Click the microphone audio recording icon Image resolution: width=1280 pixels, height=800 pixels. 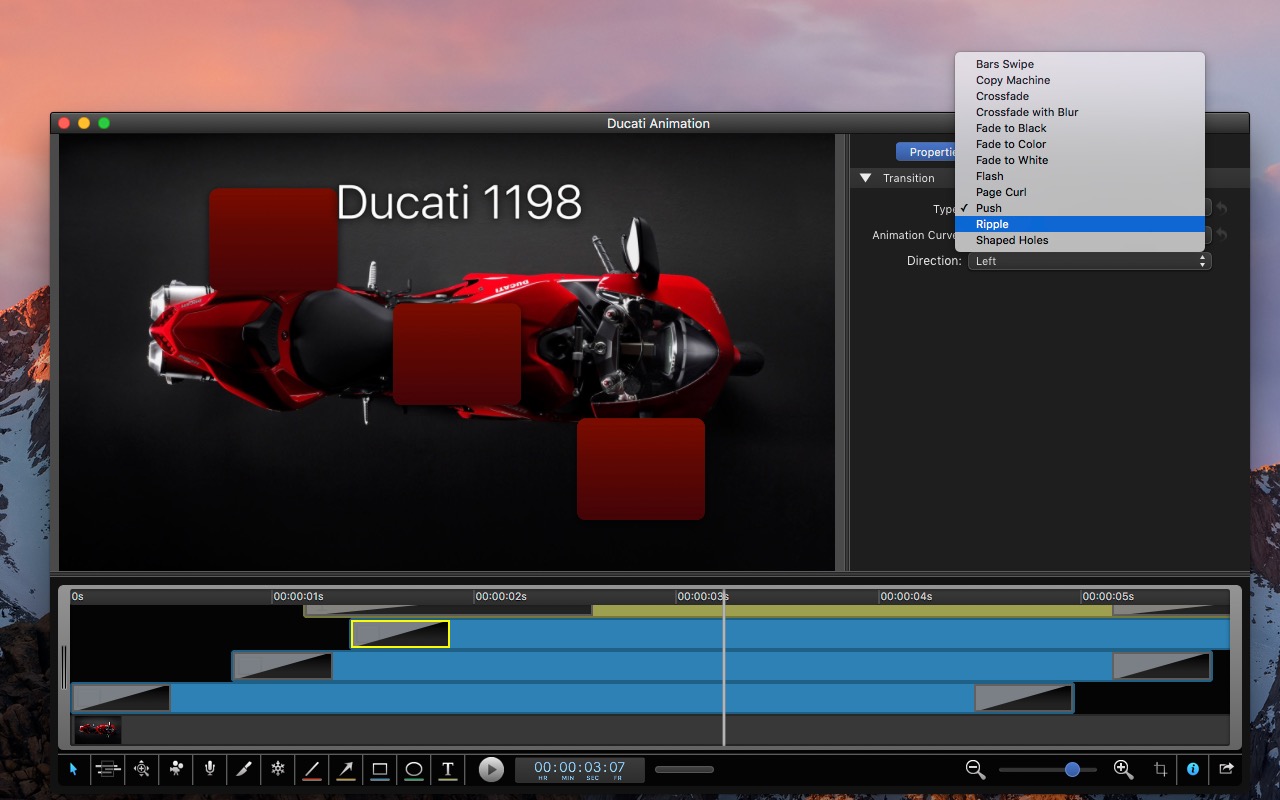(x=210, y=769)
